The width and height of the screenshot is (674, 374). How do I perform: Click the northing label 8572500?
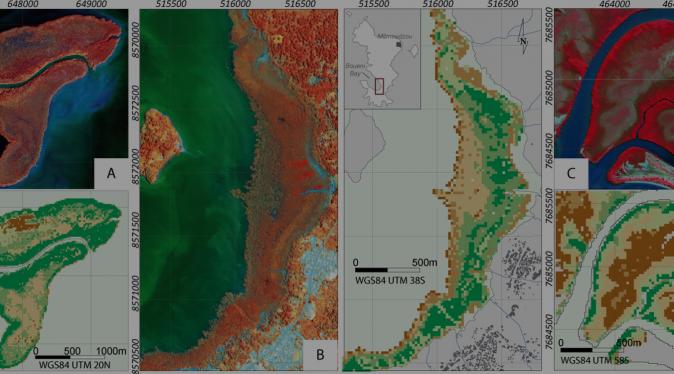(135, 103)
